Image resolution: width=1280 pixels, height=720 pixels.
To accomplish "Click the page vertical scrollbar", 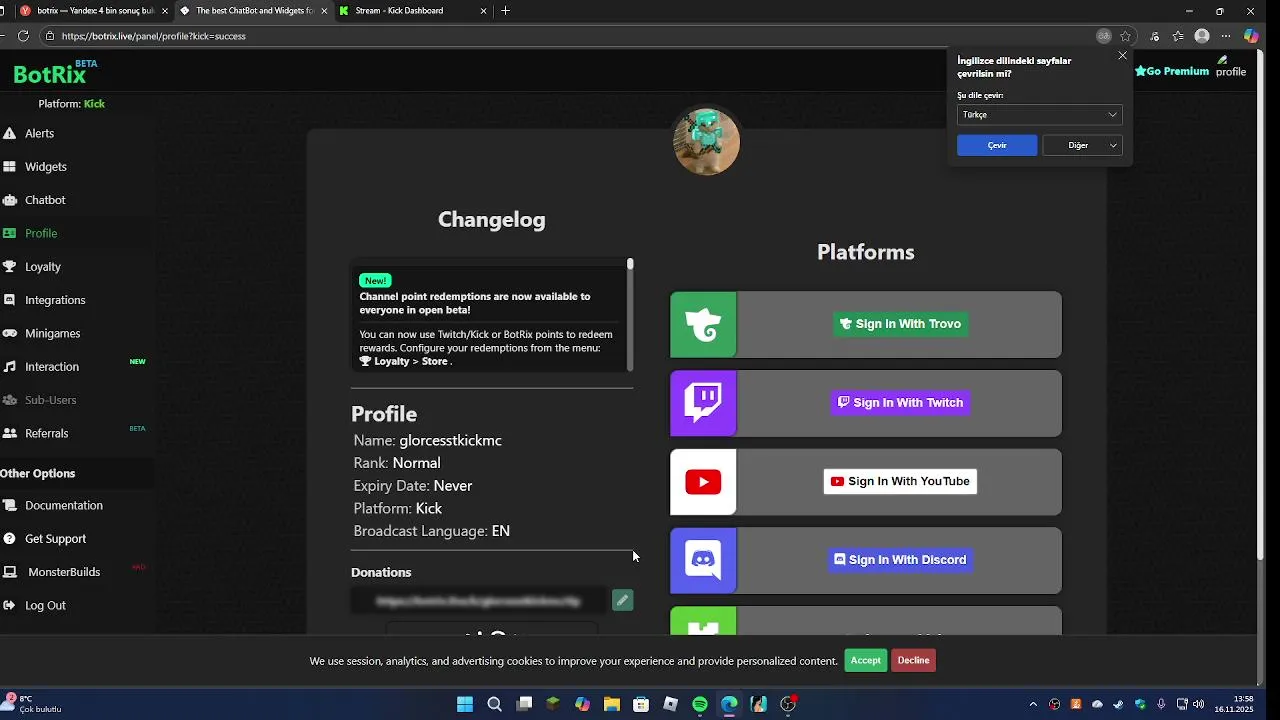I will (x=1262, y=305).
